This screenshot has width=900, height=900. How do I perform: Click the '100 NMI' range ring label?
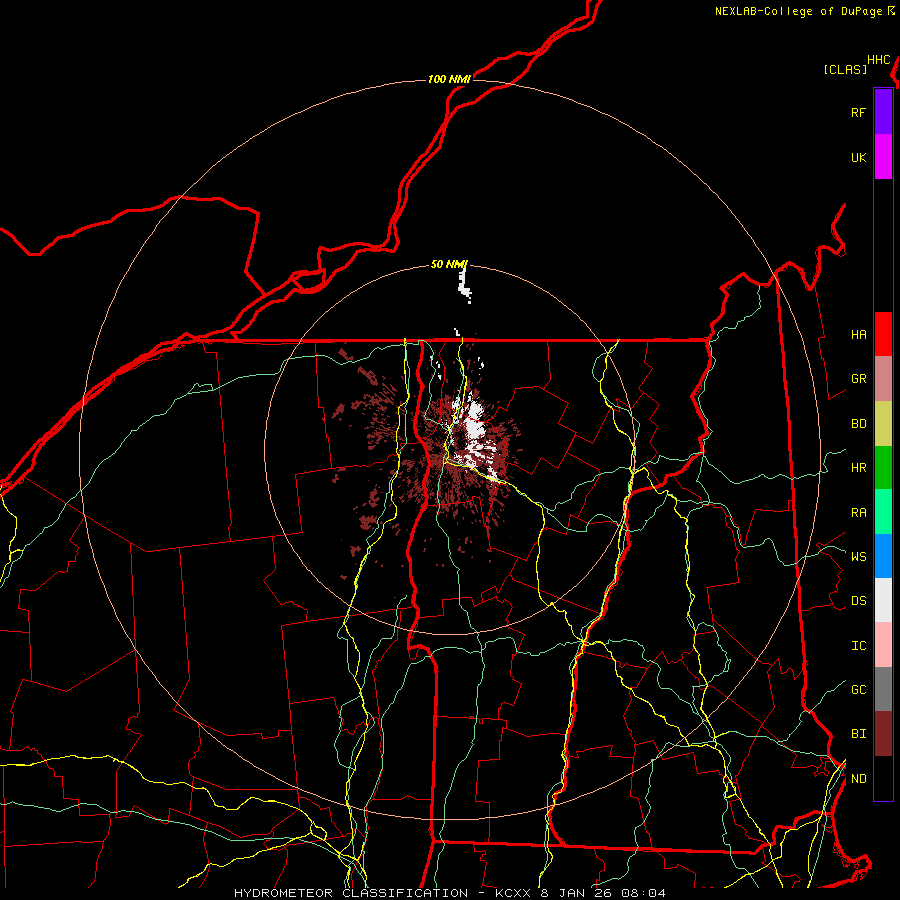[x=449, y=79]
